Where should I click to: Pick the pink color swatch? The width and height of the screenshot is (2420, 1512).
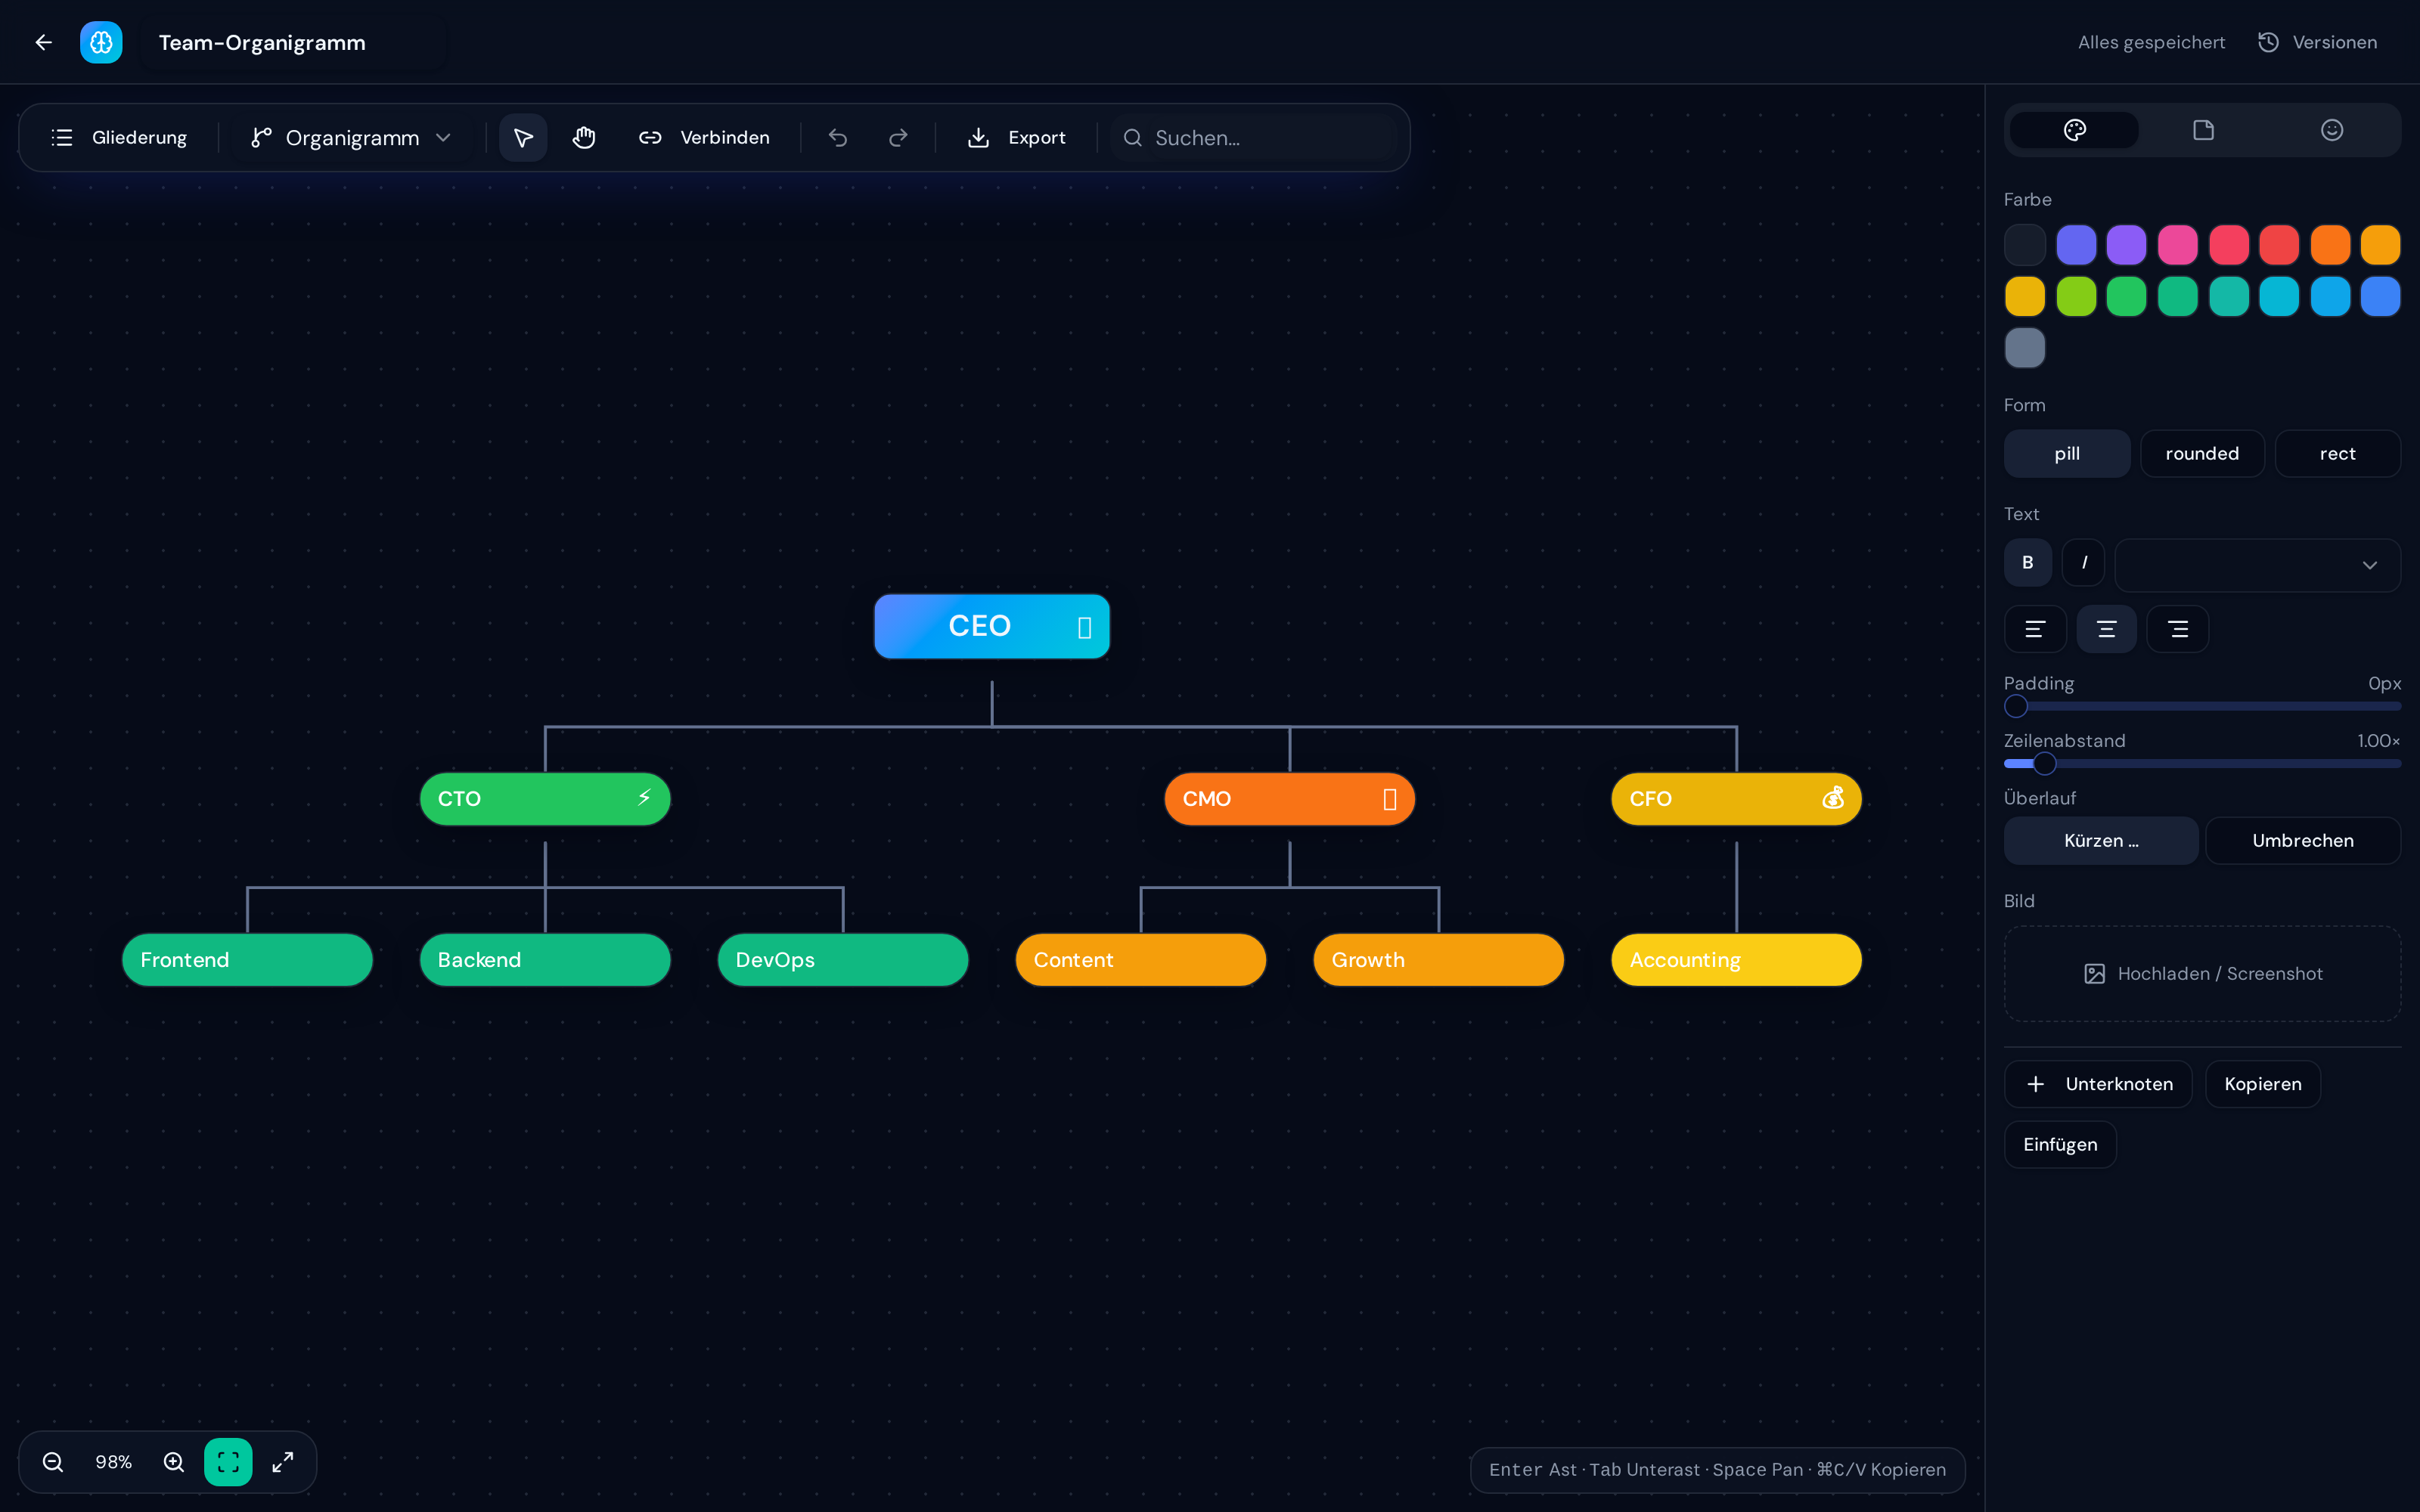tap(2177, 245)
